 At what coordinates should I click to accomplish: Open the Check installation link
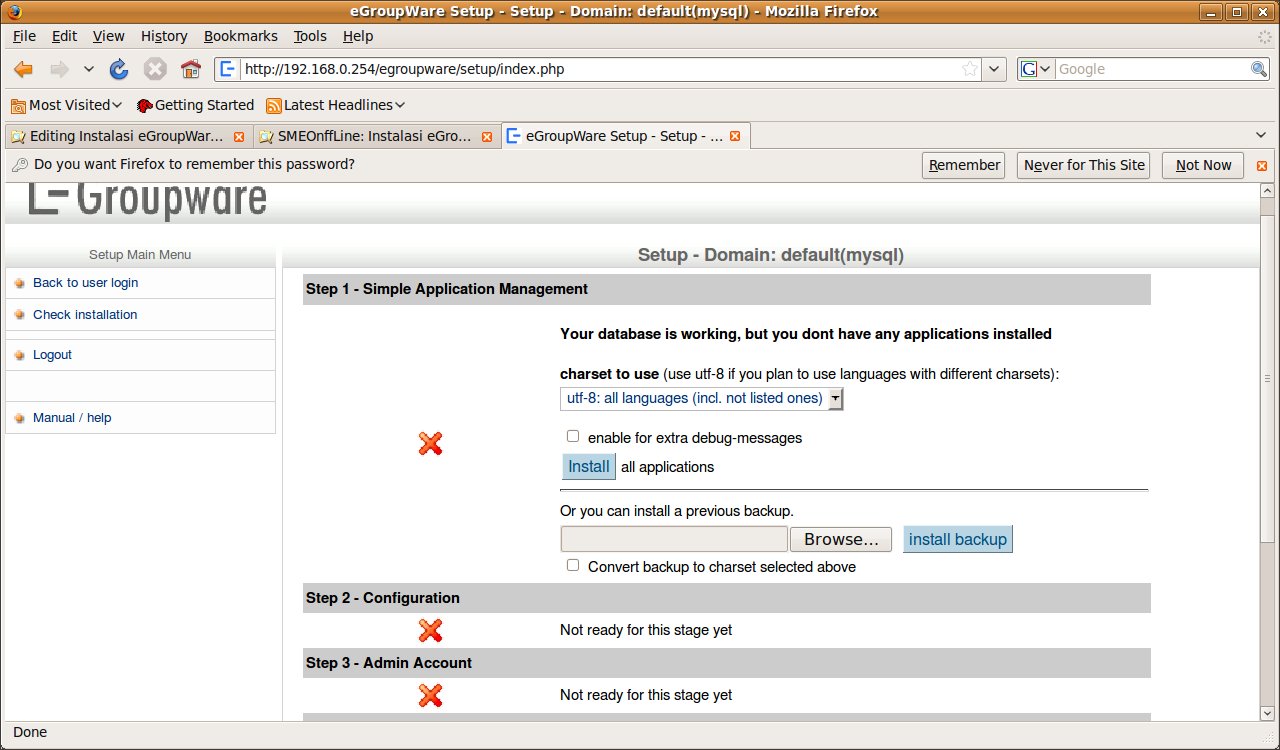coord(85,314)
